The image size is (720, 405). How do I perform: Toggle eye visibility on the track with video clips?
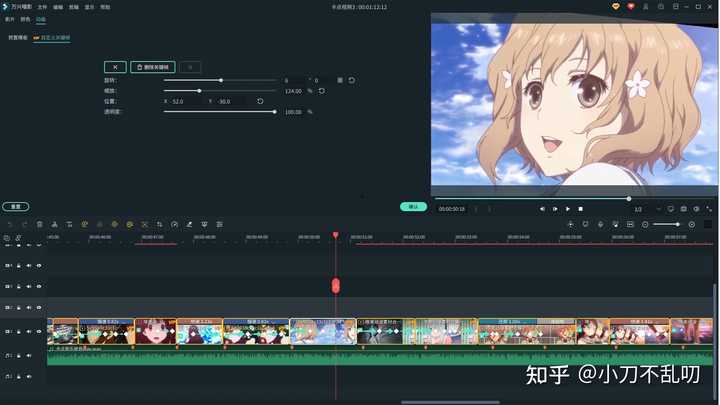pyautogui.click(x=39, y=332)
